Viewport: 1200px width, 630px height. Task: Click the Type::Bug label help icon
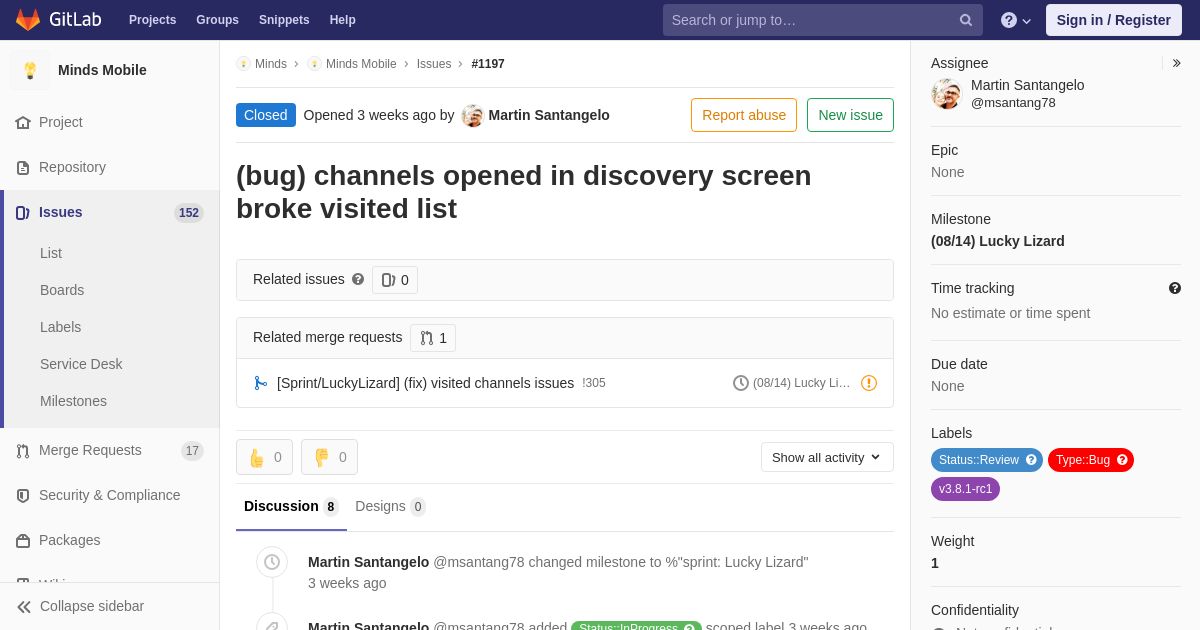coord(1122,460)
